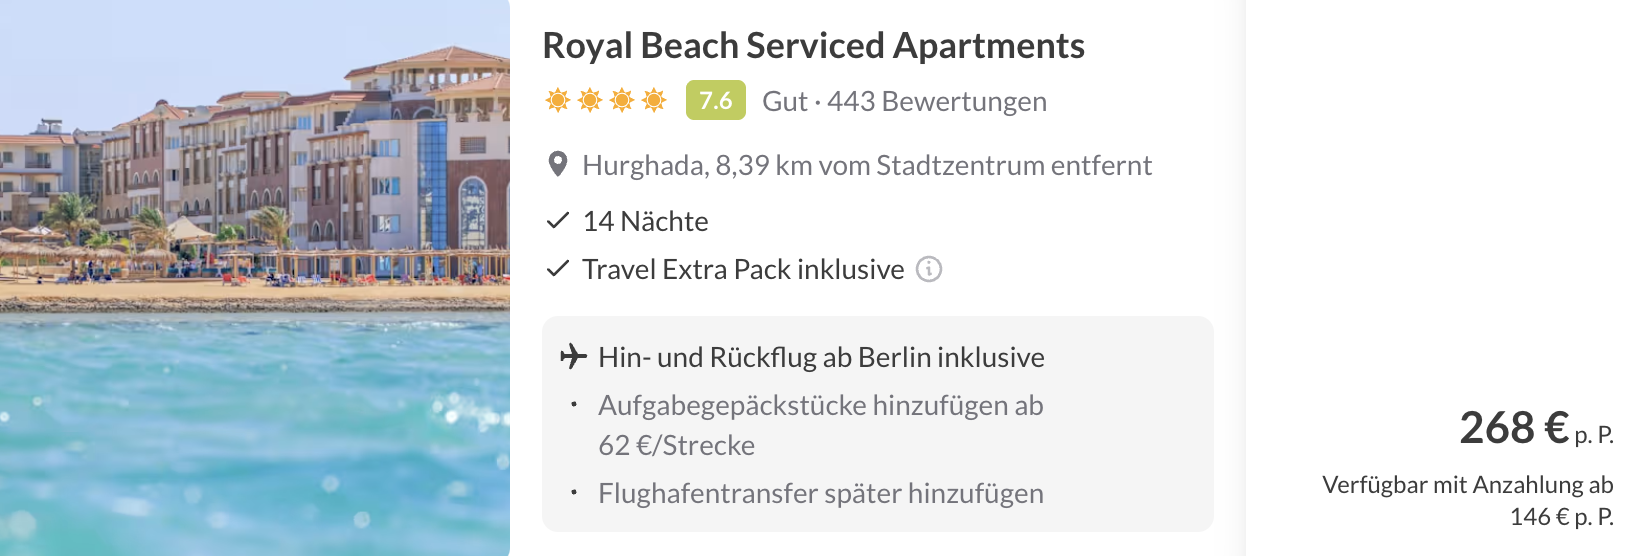Select the 14 Nächte entry
Screen dimensions: 1636x556
click(x=645, y=221)
